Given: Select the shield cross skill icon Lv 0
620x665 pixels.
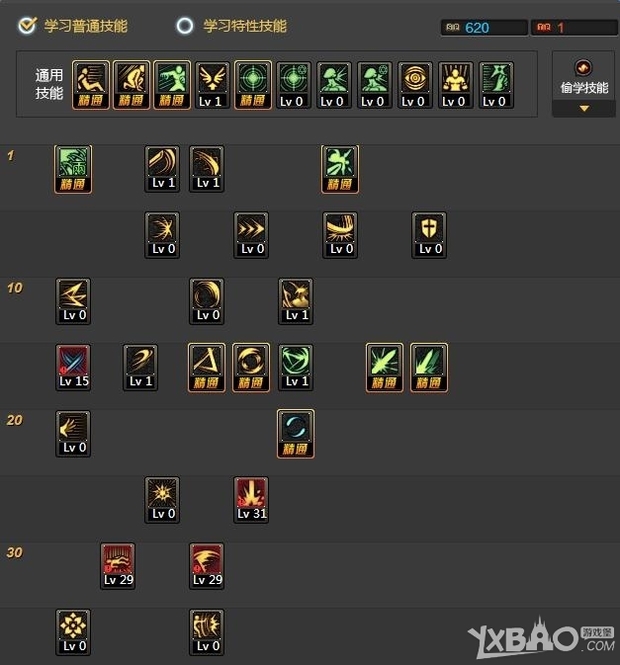Looking at the screenshot, I should click(429, 235).
